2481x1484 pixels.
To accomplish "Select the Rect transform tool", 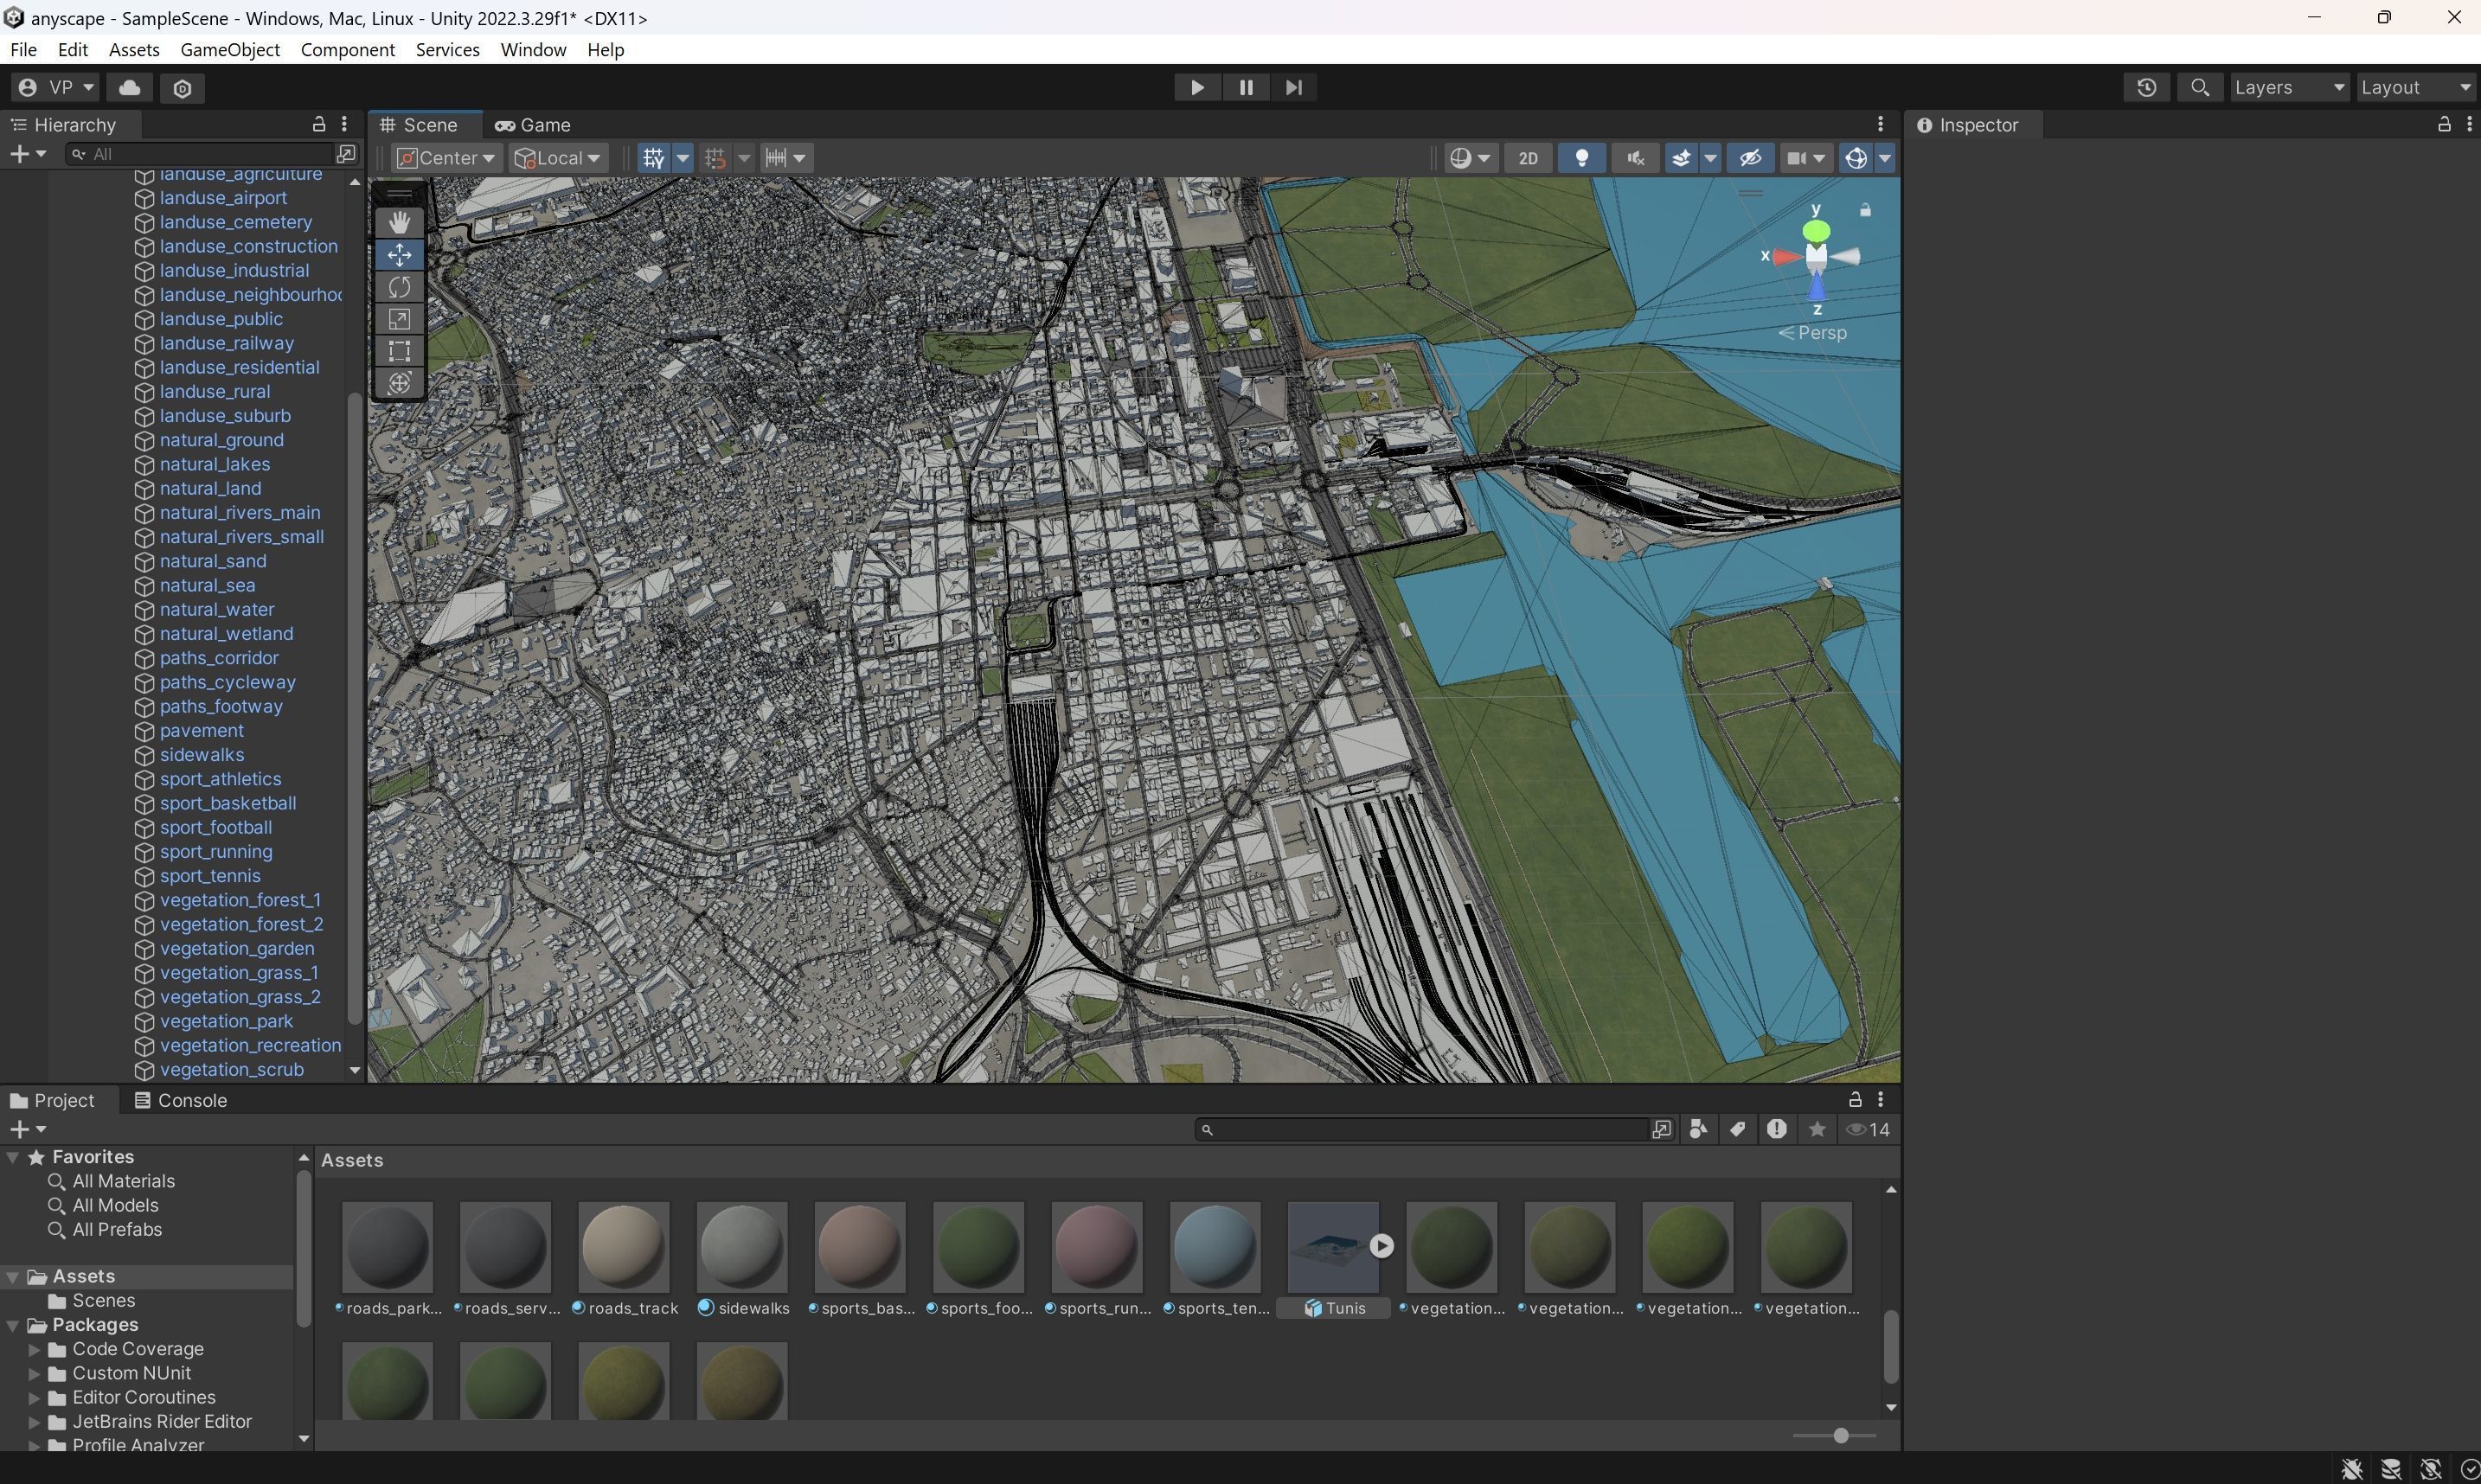I will pos(399,351).
